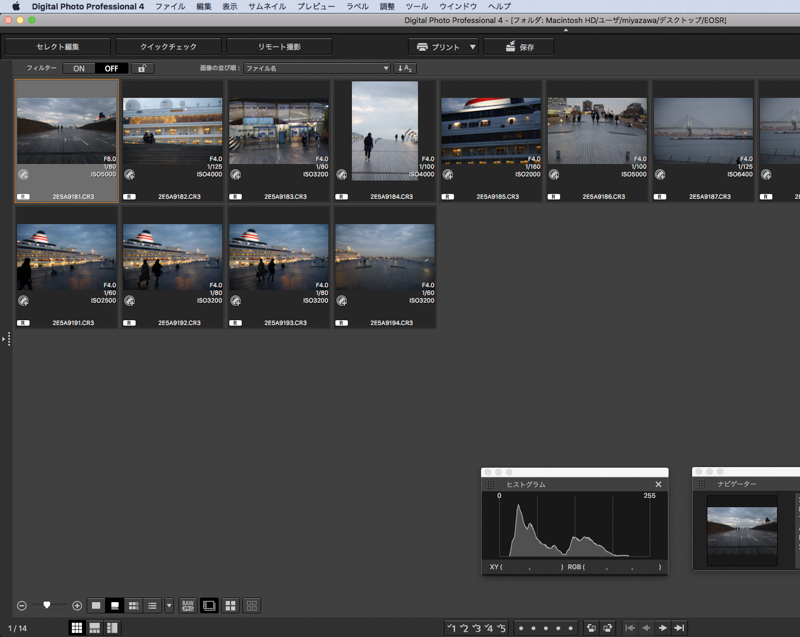This screenshot has height=637, width=800.
Task: Click the zoom-out minus icon for thumbnails
Action: click(21, 606)
